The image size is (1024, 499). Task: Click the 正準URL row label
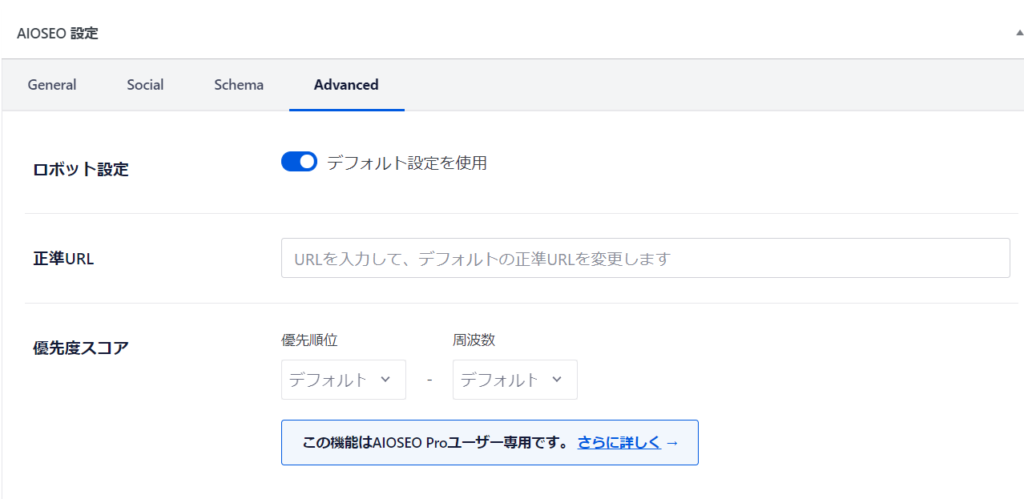click(x=64, y=259)
